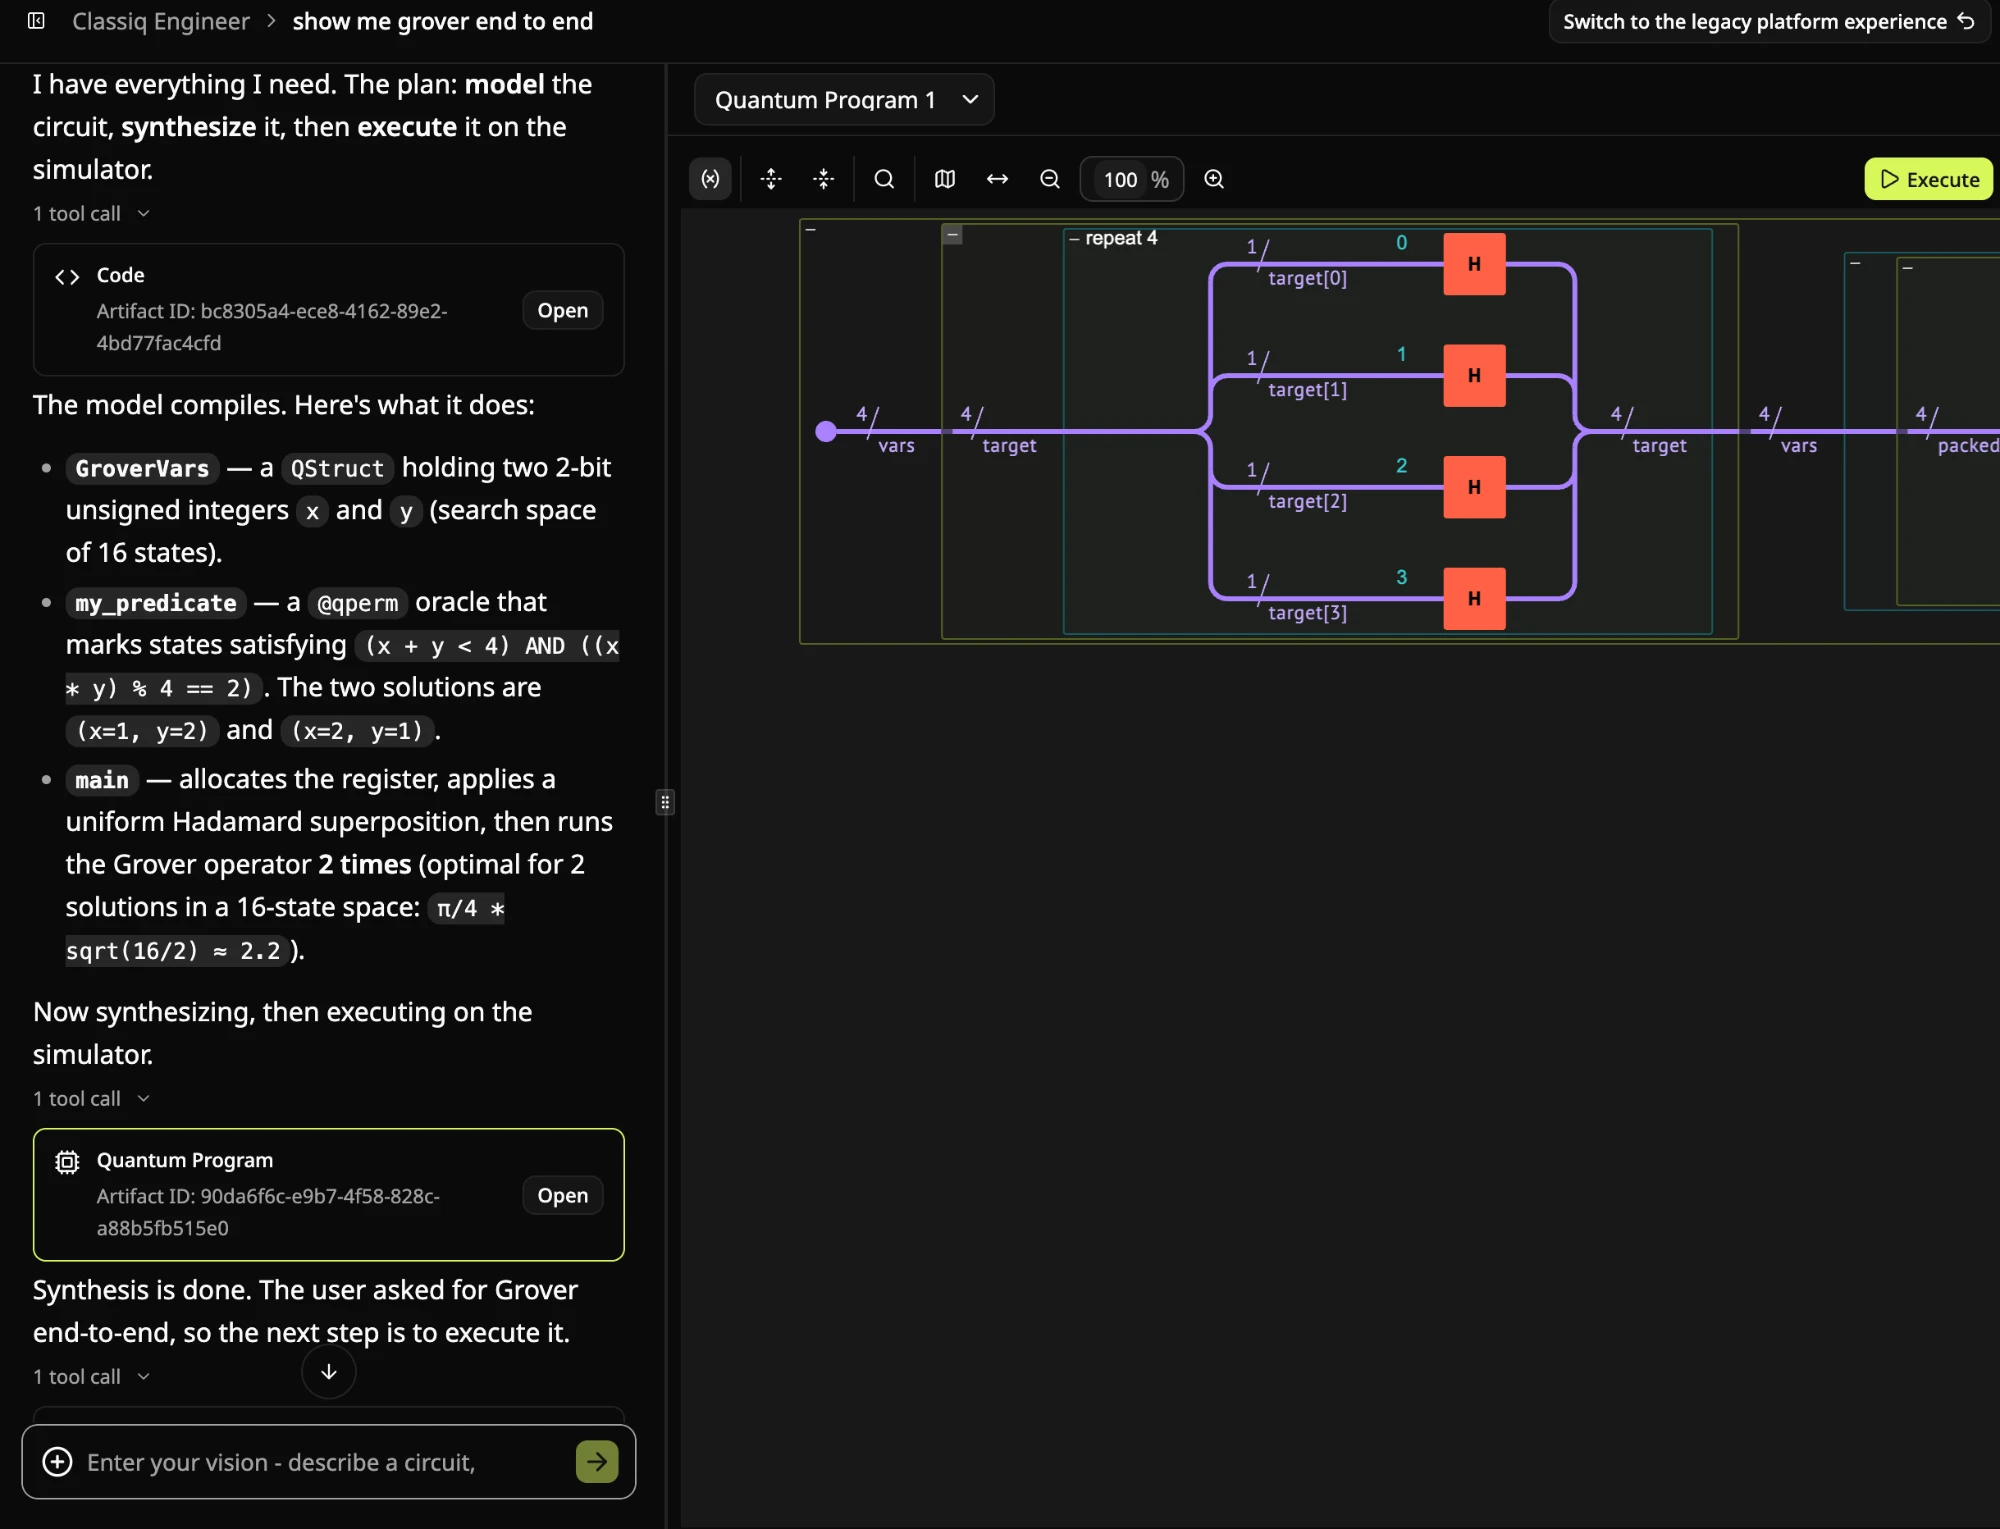Click the H gate on target[0]
The height and width of the screenshot is (1529, 2000).
point(1474,264)
